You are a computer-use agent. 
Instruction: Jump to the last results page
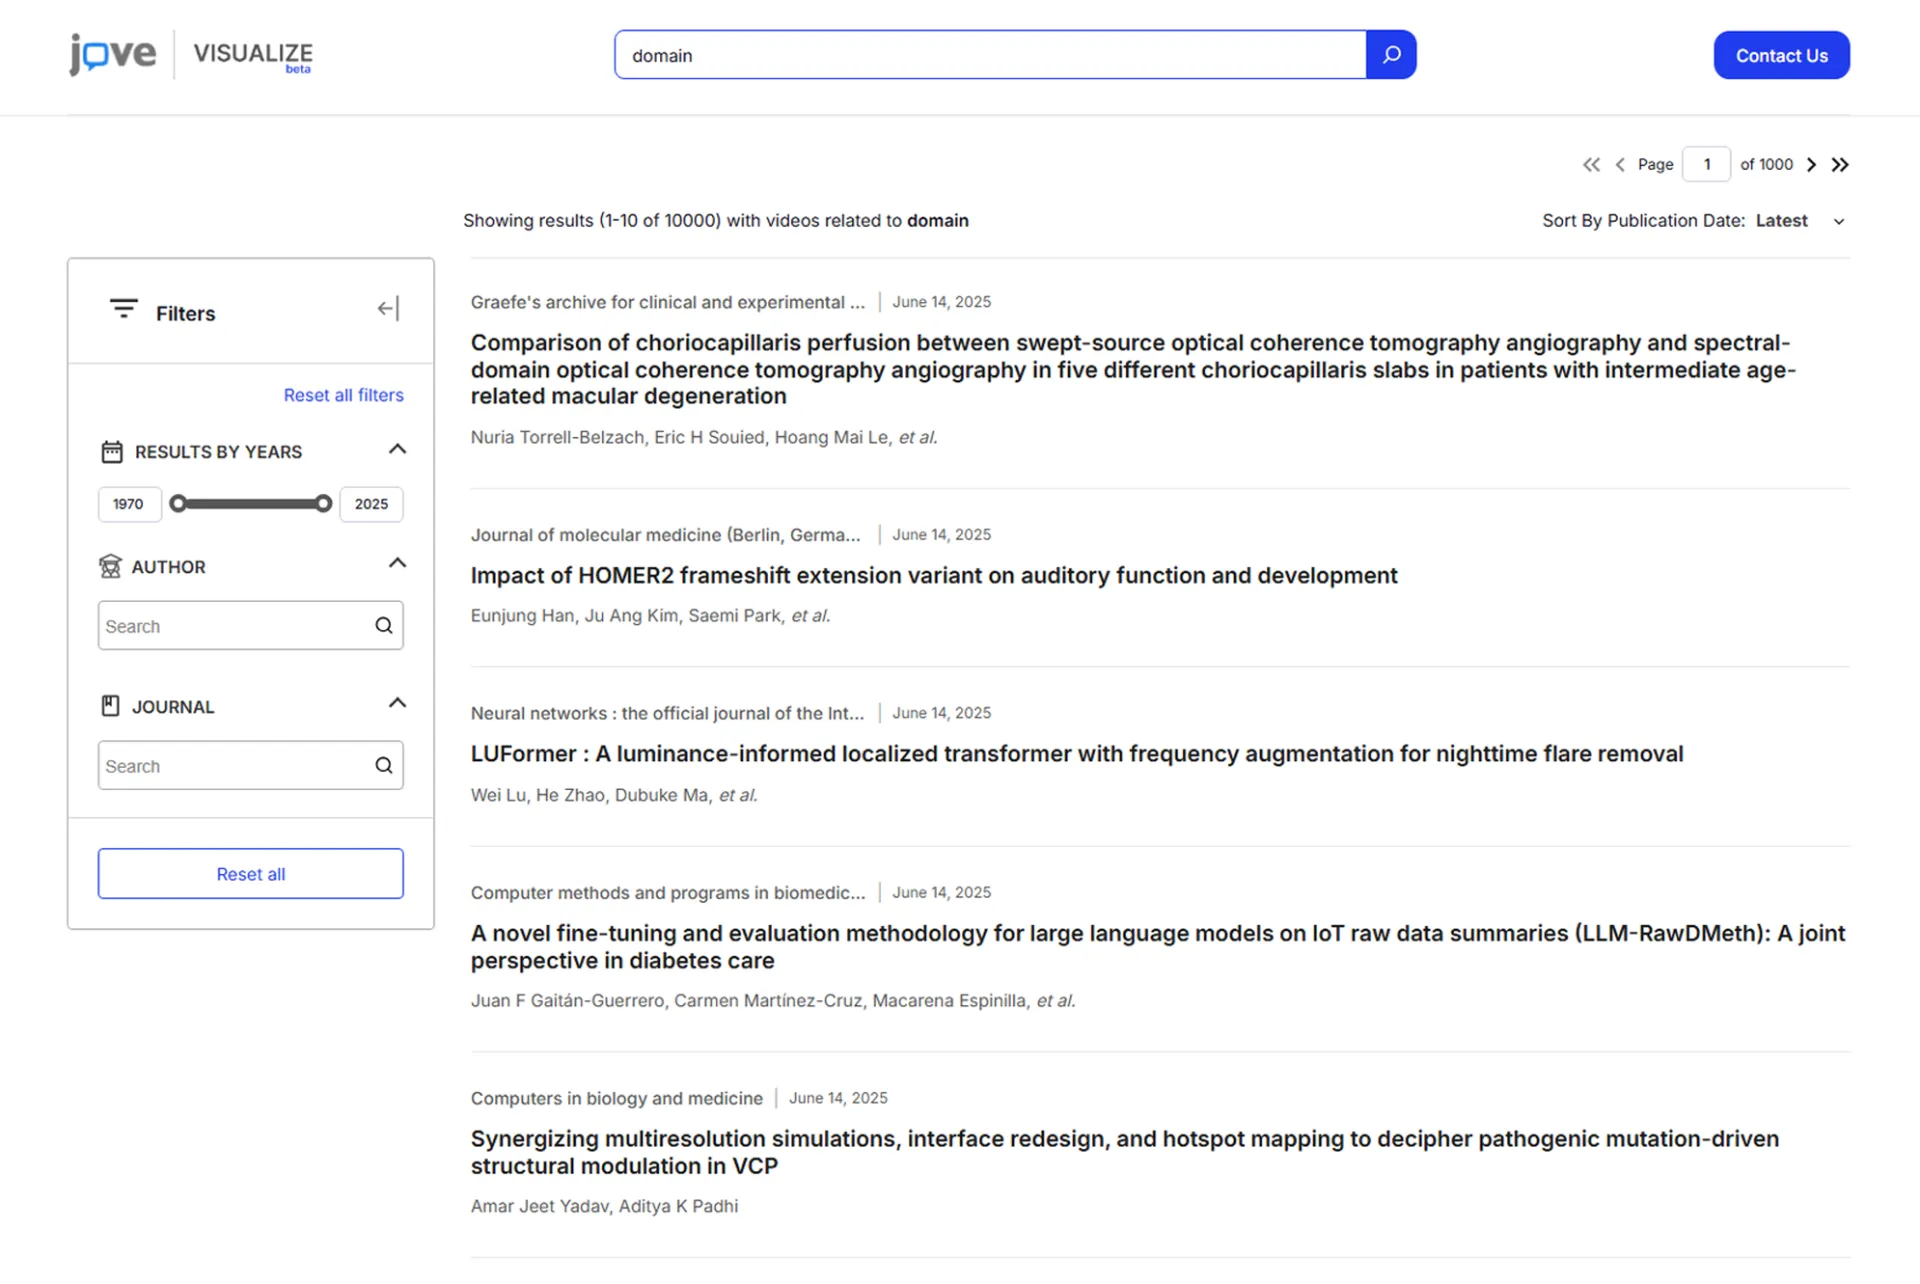click(x=1840, y=165)
